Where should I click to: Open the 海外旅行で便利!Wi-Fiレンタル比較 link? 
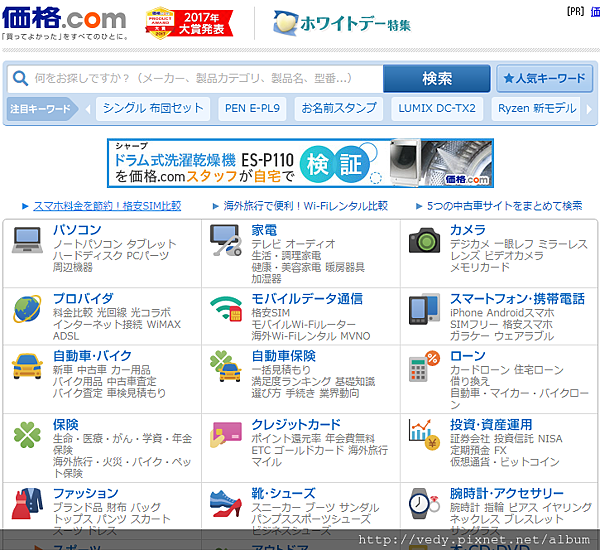306,206
